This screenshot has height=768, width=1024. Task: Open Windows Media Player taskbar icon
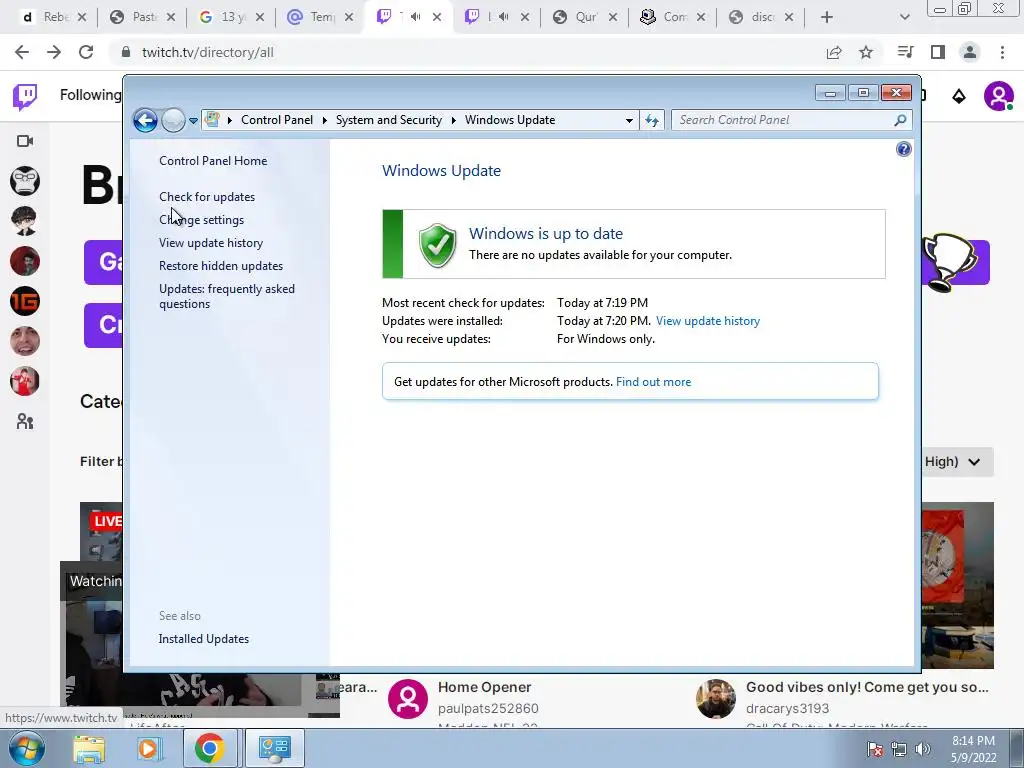pyautogui.click(x=148, y=748)
